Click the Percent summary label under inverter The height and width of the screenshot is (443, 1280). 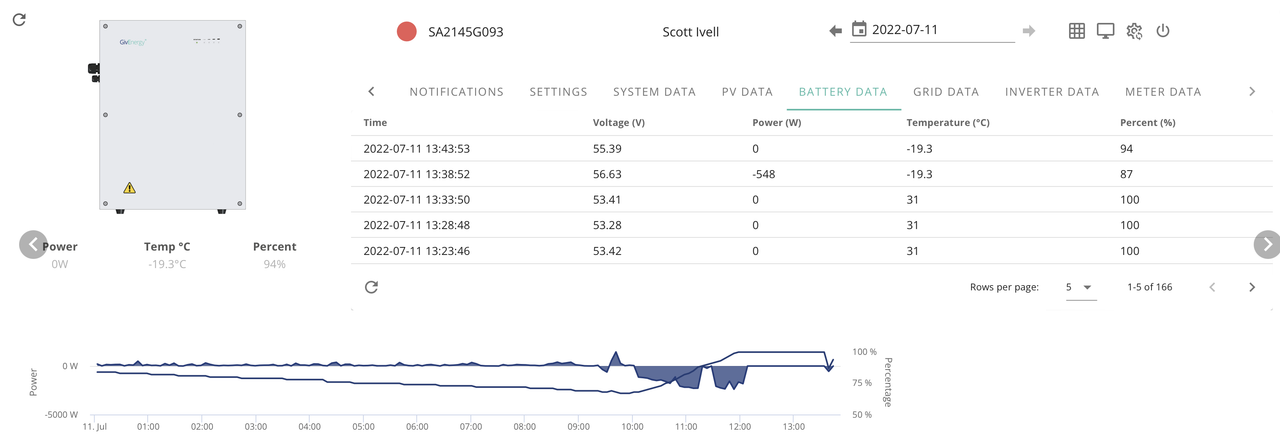[274, 247]
